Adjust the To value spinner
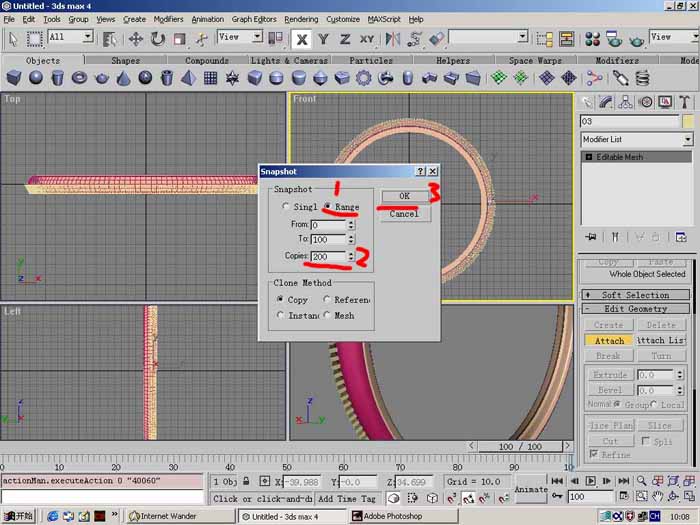Image resolution: width=700 pixels, height=525 pixels. 351,239
